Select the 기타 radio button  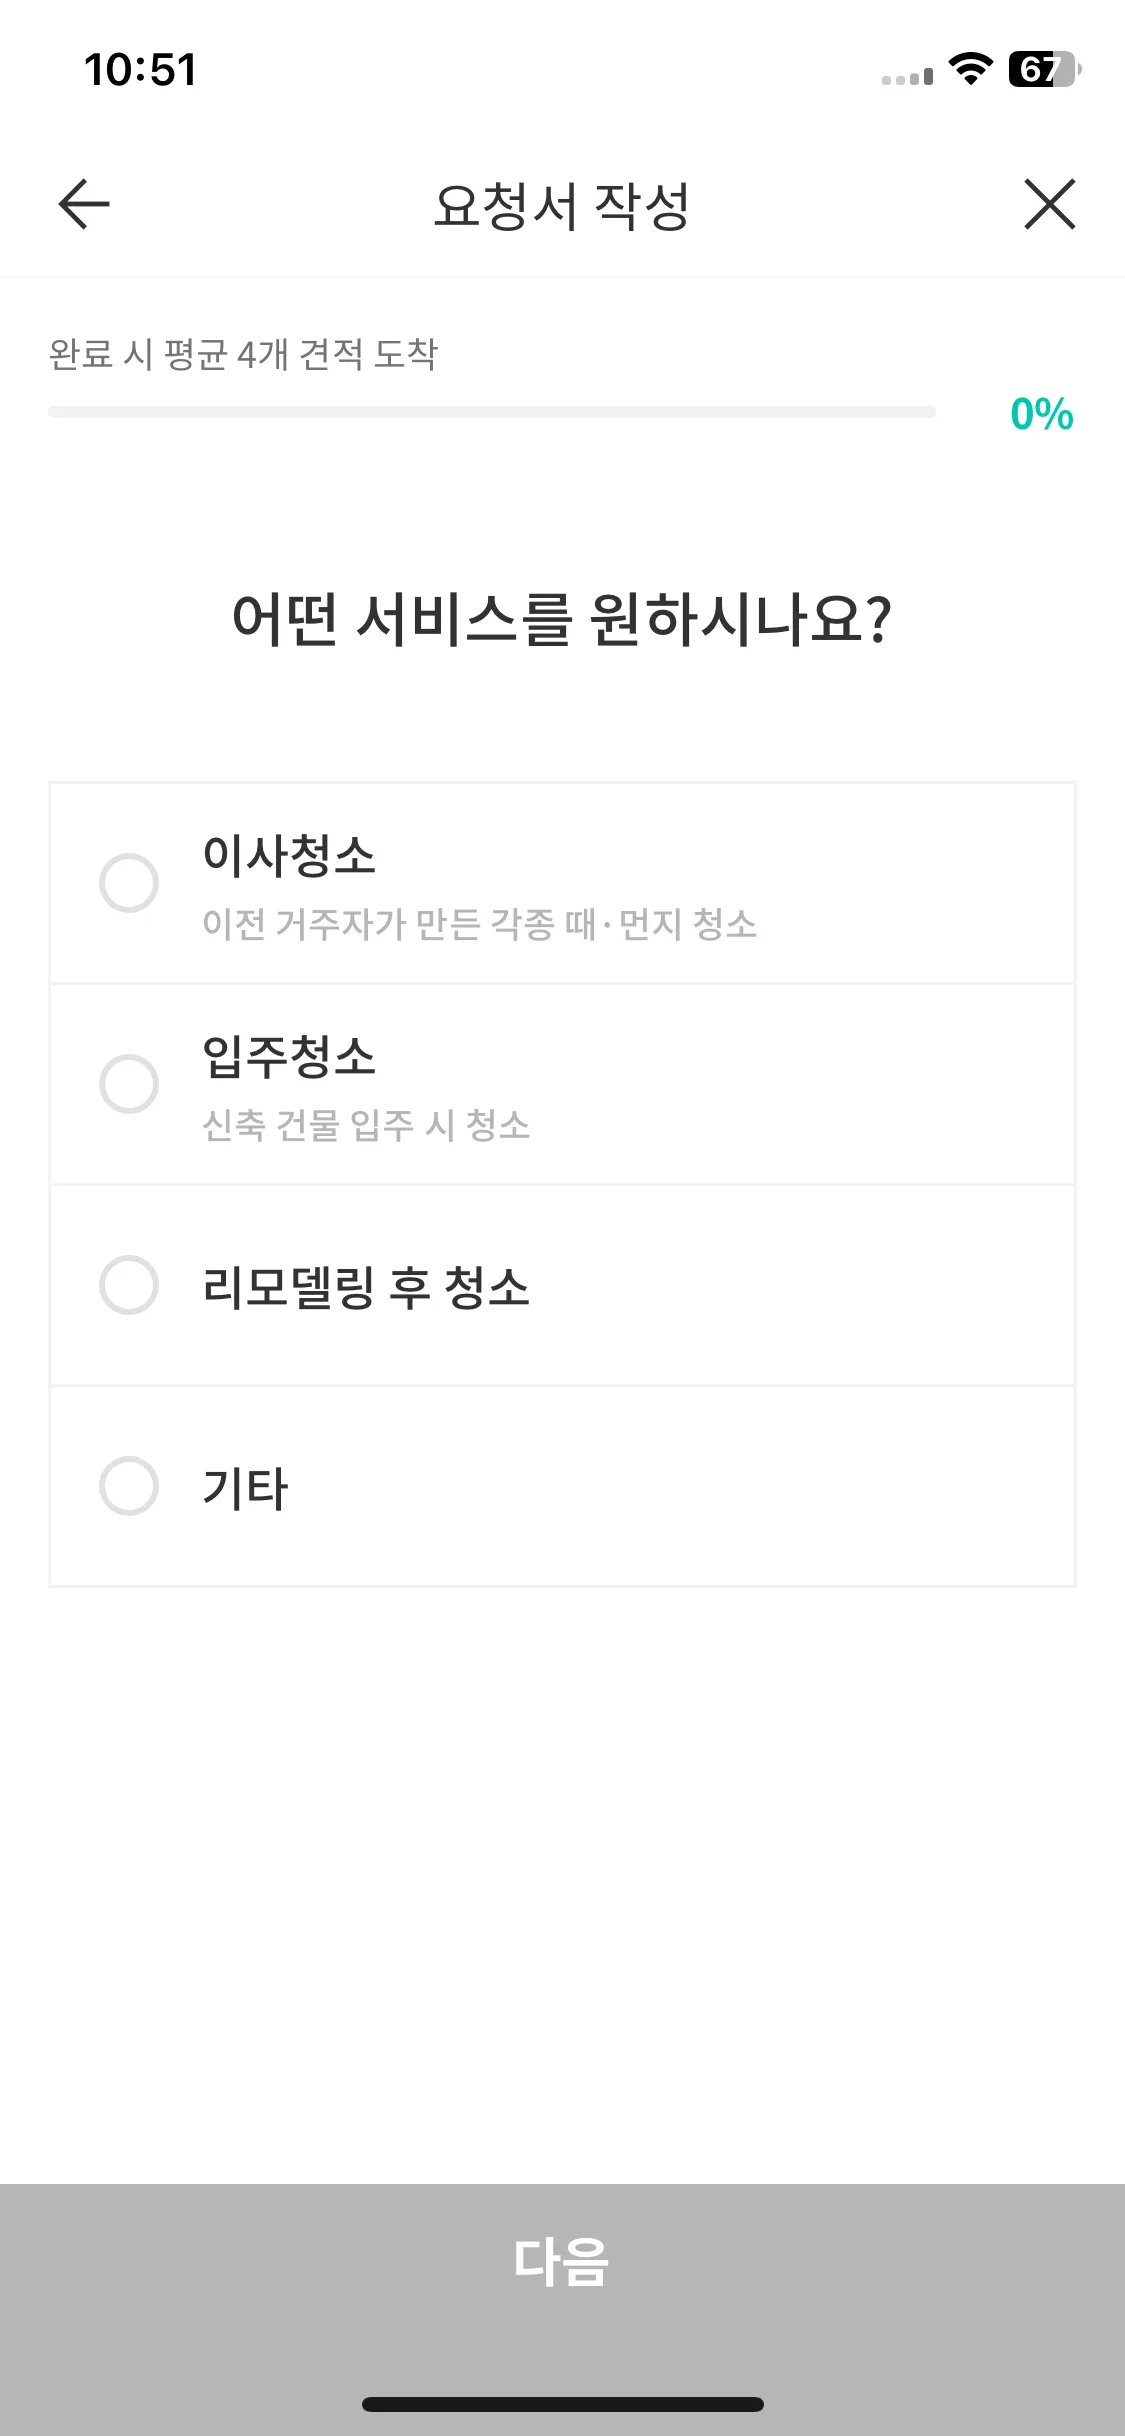(x=129, y=1486)
